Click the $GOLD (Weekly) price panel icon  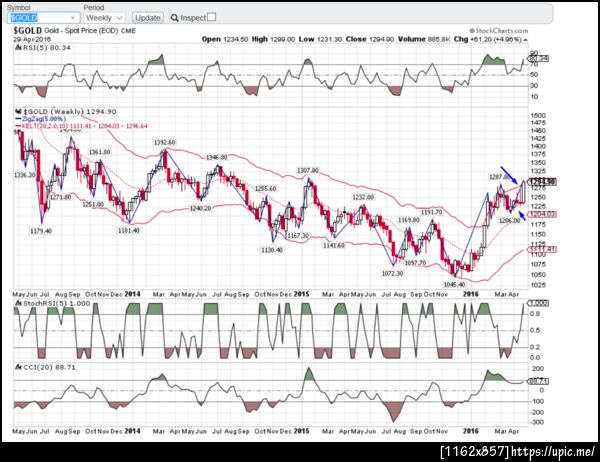coord(18,111)
